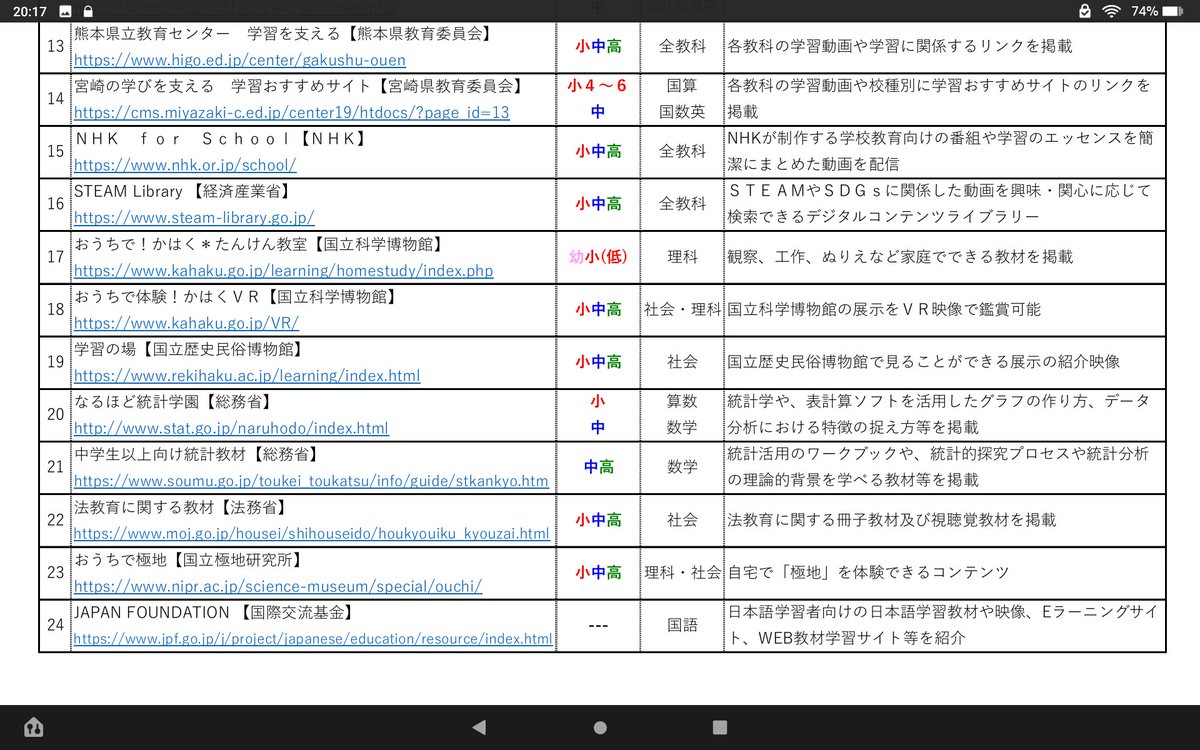Click row number 20 cell

[55, 415]
